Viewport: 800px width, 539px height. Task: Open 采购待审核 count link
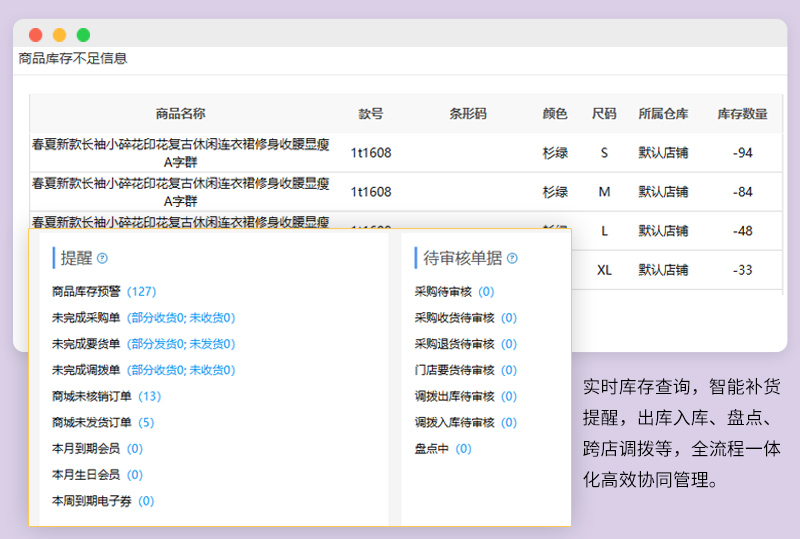486,292
